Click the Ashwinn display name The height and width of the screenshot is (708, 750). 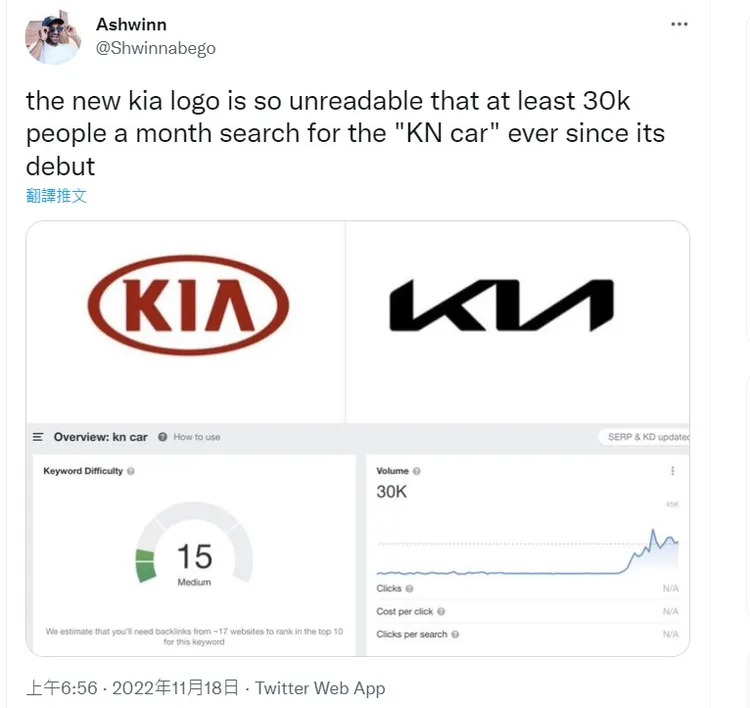129,24
